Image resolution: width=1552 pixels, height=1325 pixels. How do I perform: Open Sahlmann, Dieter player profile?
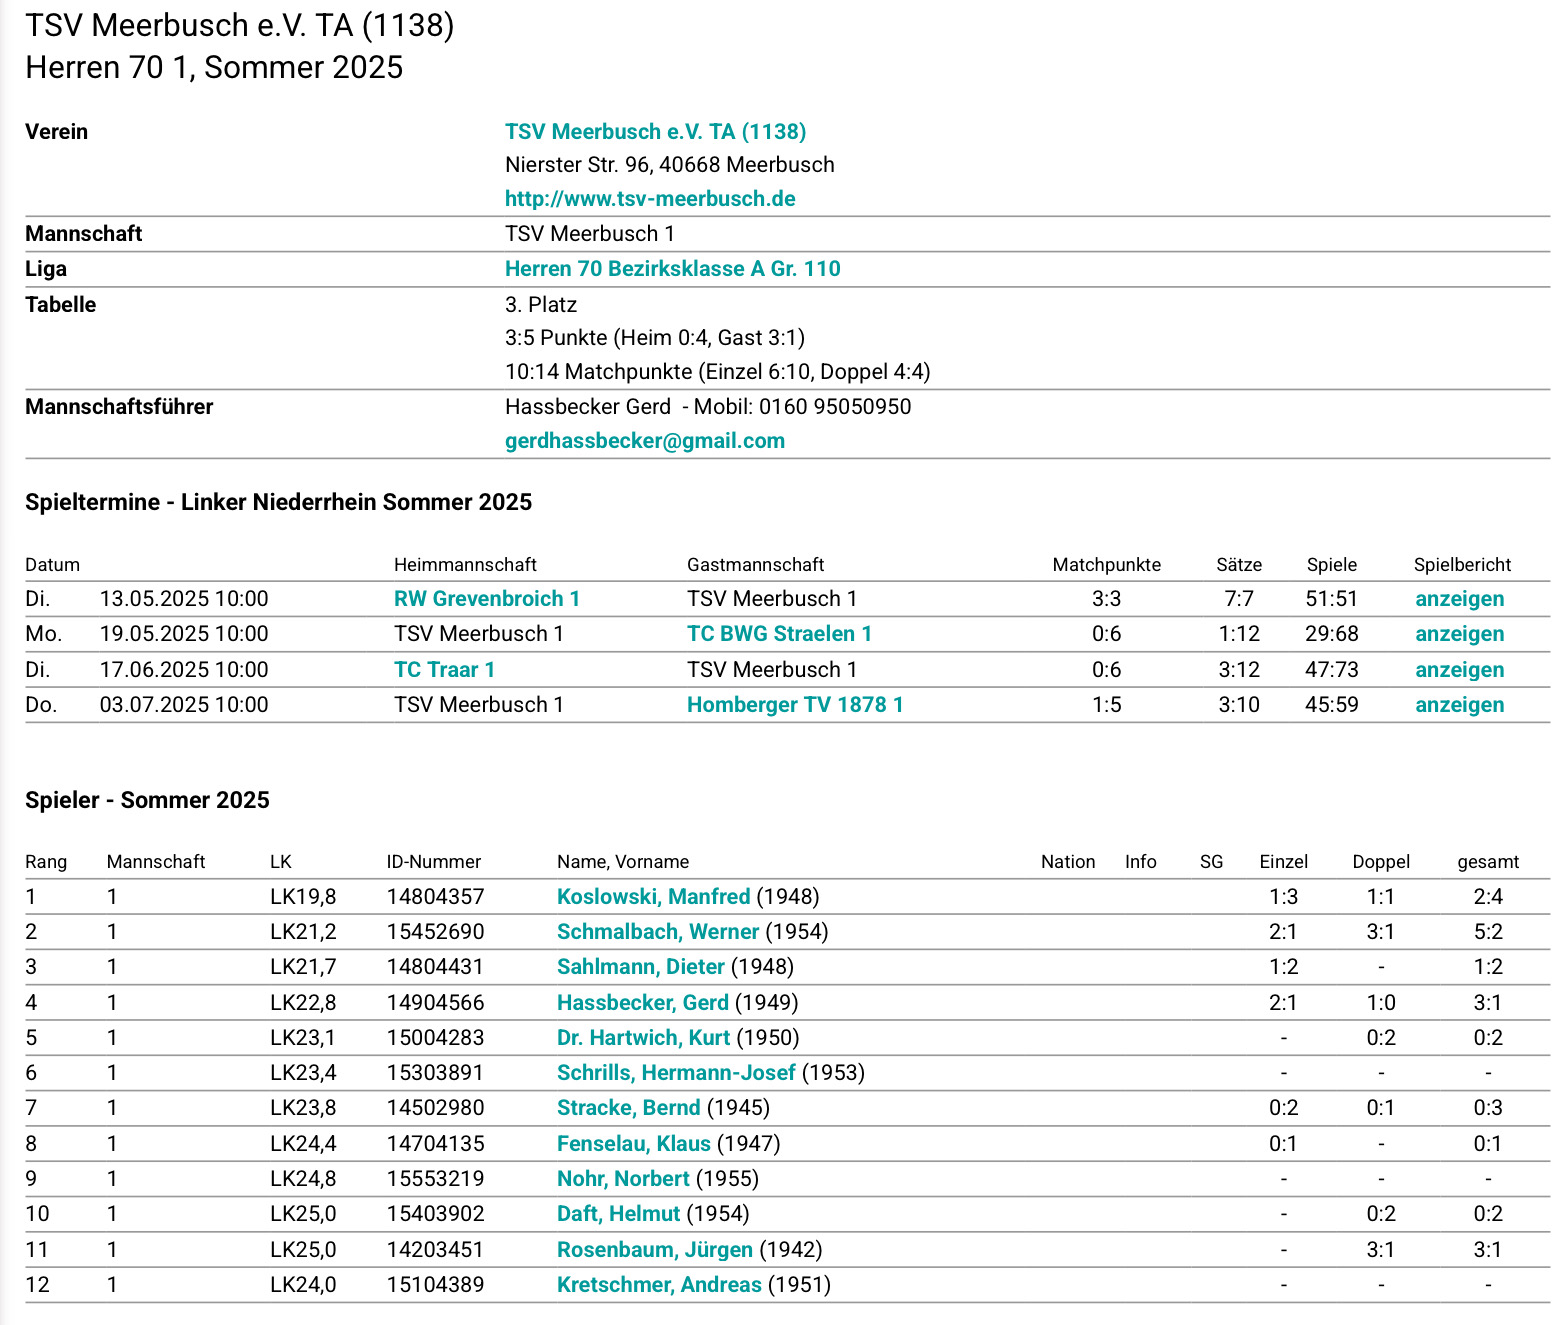(640, 967)
